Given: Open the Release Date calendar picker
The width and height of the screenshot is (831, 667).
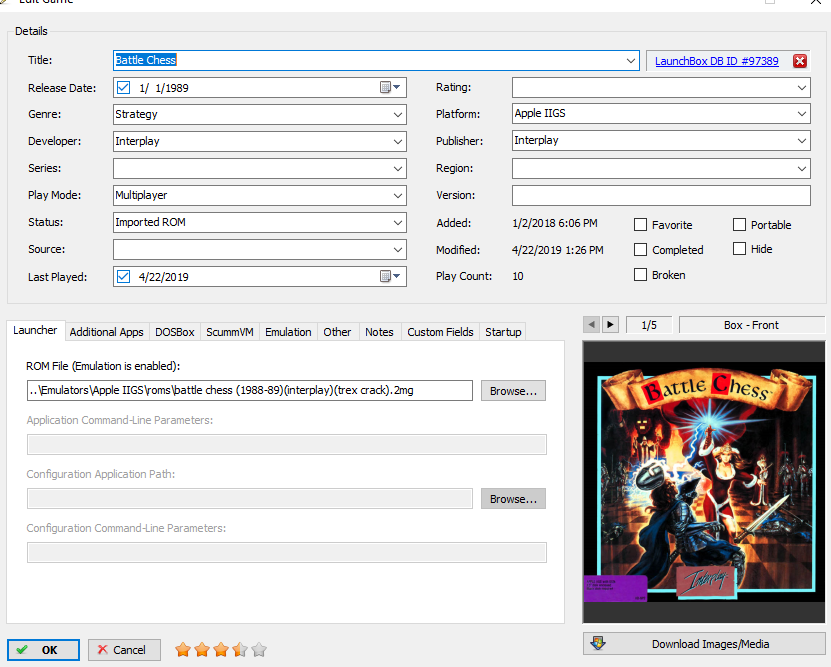Looking at the screenshot, I should (x=390, y=87).
